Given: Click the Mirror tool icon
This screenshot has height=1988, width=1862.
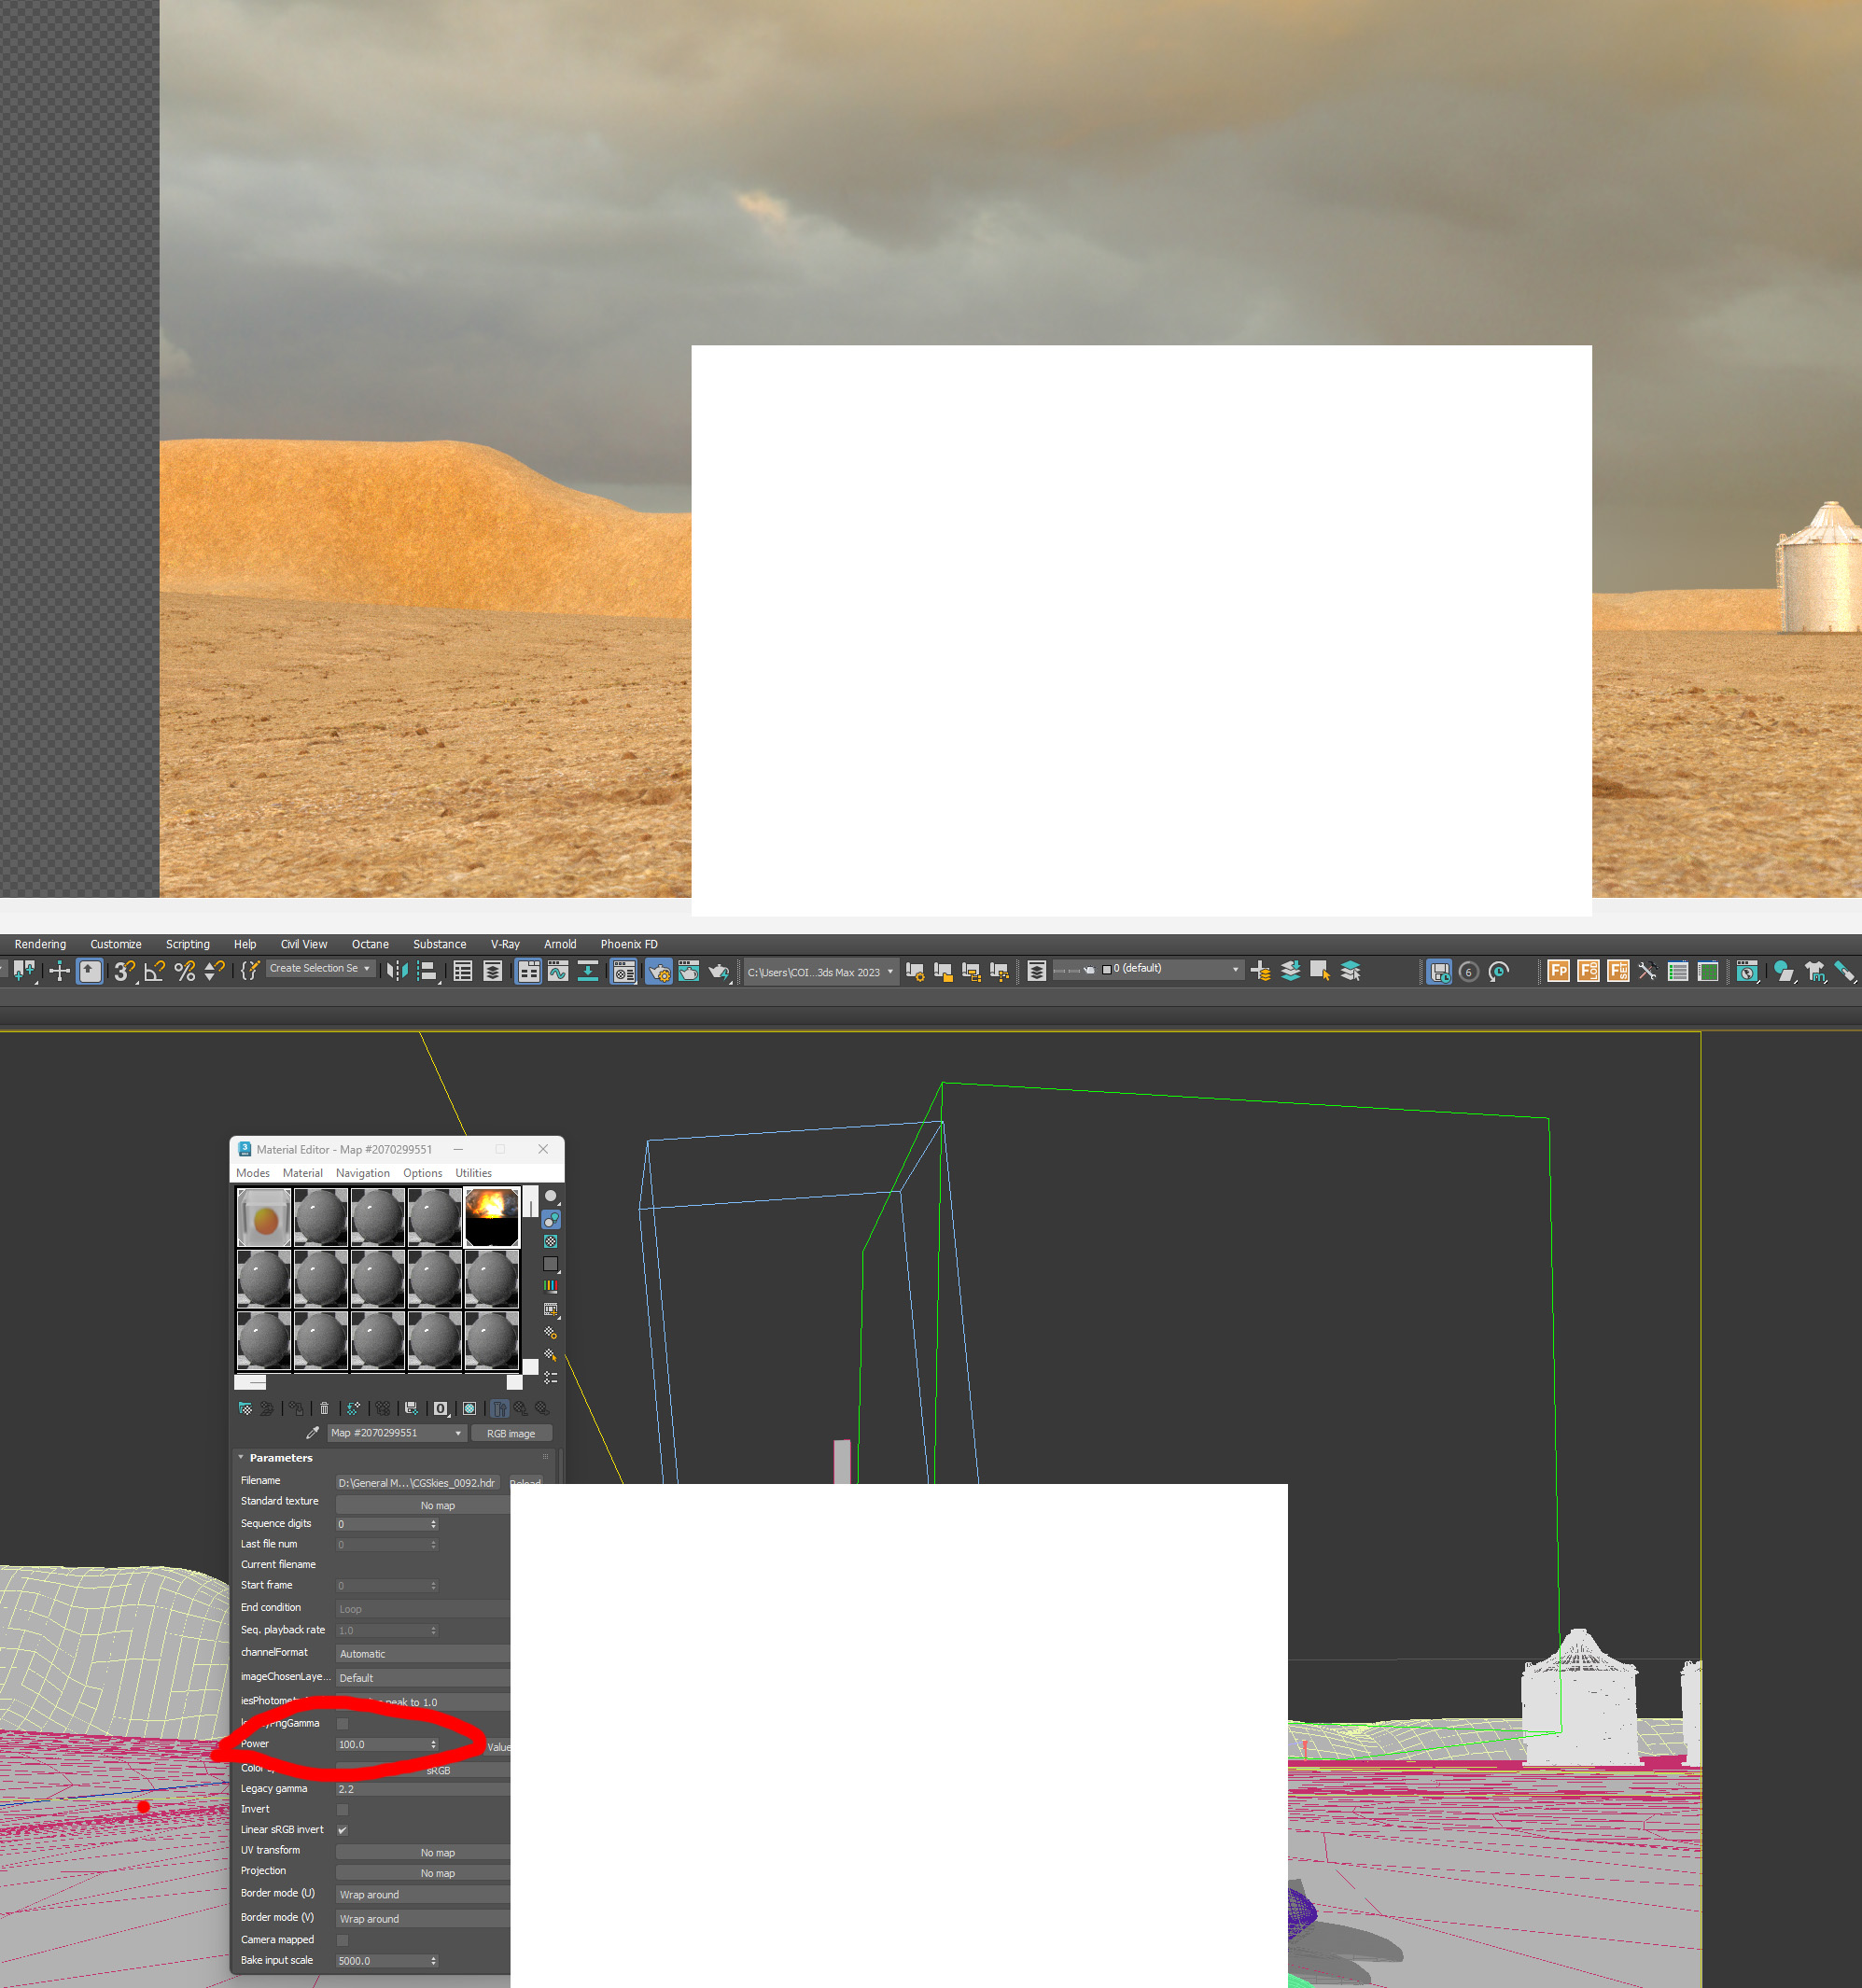Looking at the screenshot, I should [x=396, y=971].
